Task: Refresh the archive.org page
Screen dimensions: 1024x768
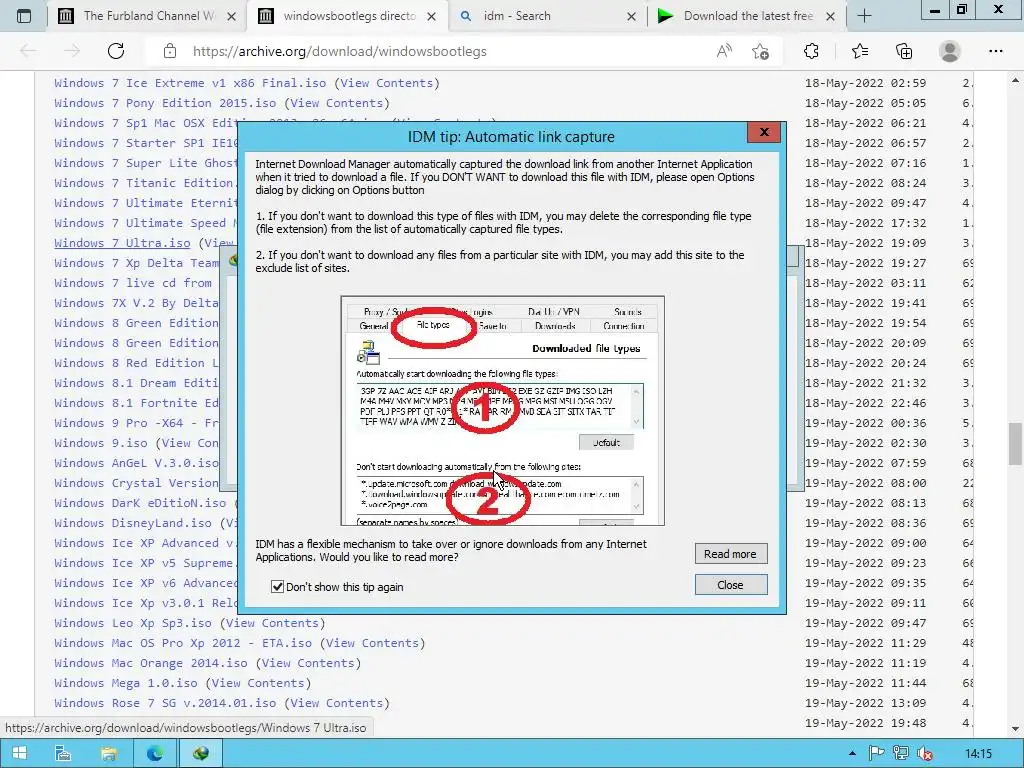Action: 116,51
